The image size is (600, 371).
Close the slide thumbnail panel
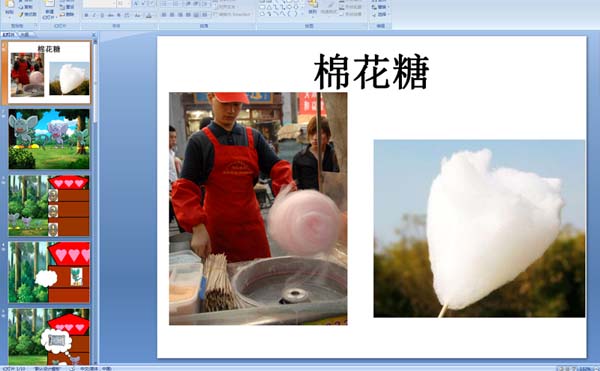(x=94, y=35)
